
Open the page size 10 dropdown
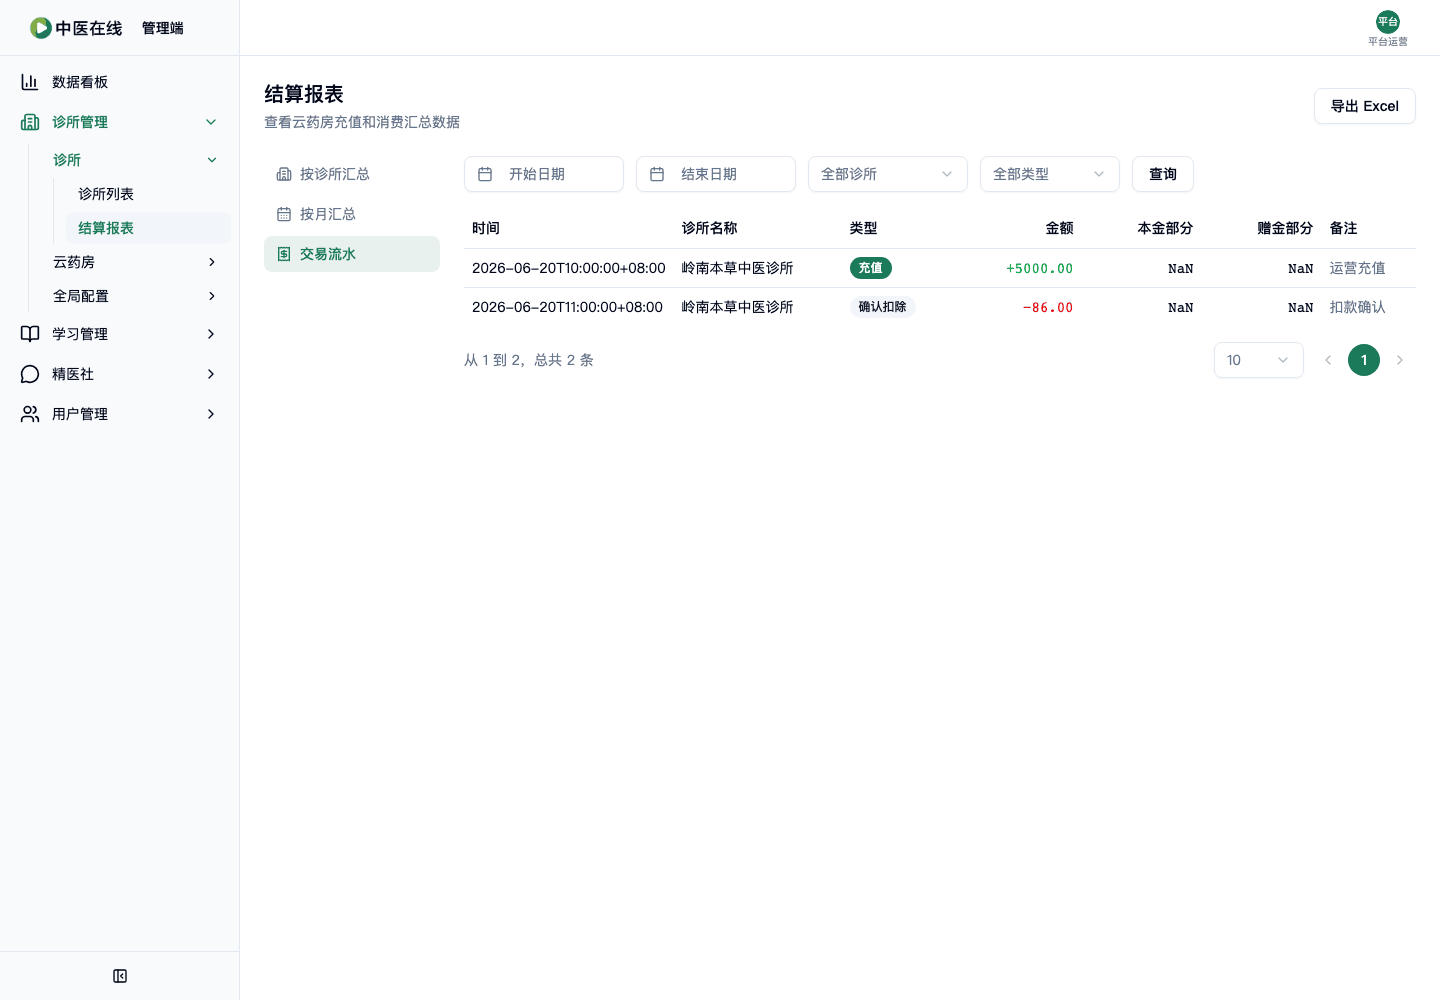pos(1259,360)
